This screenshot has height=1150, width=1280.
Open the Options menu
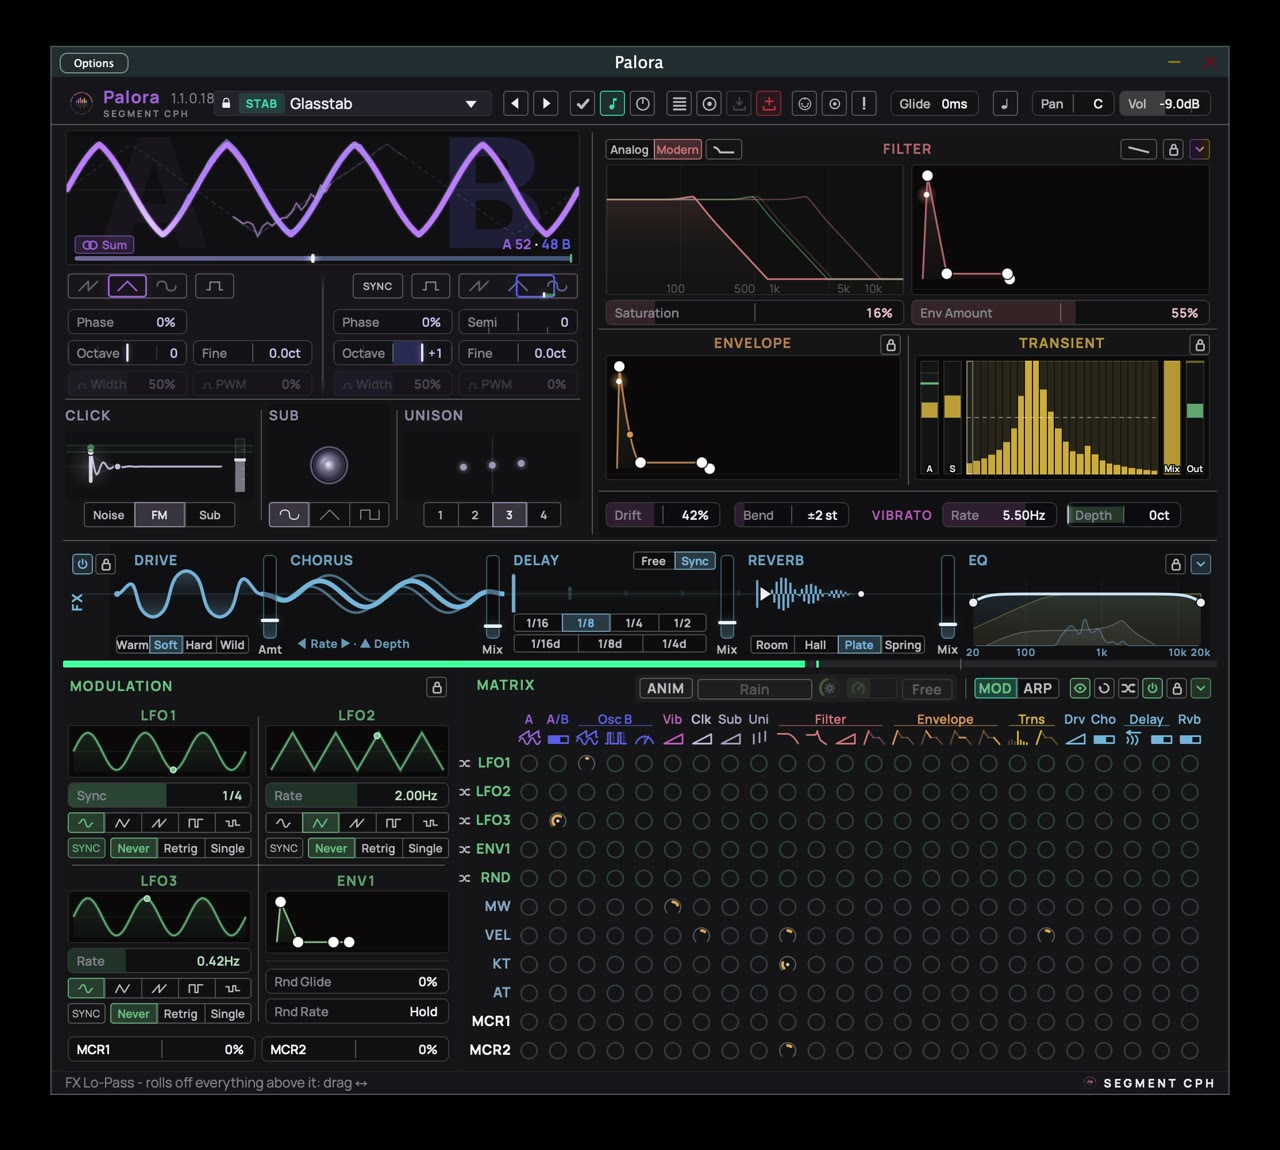tap(94, 63)
